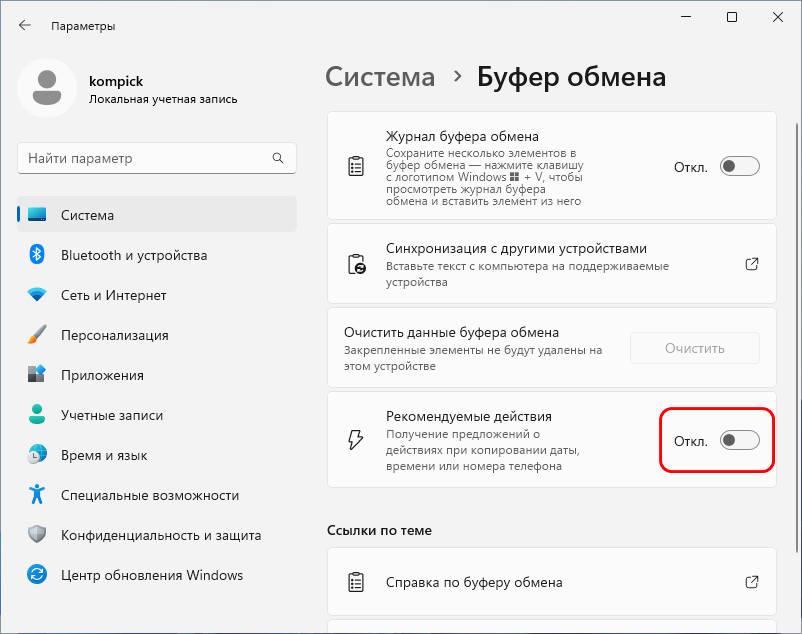Navigate to Учетные записи
The height and width of the screenshot is (634, 802).
click(157, 414)
